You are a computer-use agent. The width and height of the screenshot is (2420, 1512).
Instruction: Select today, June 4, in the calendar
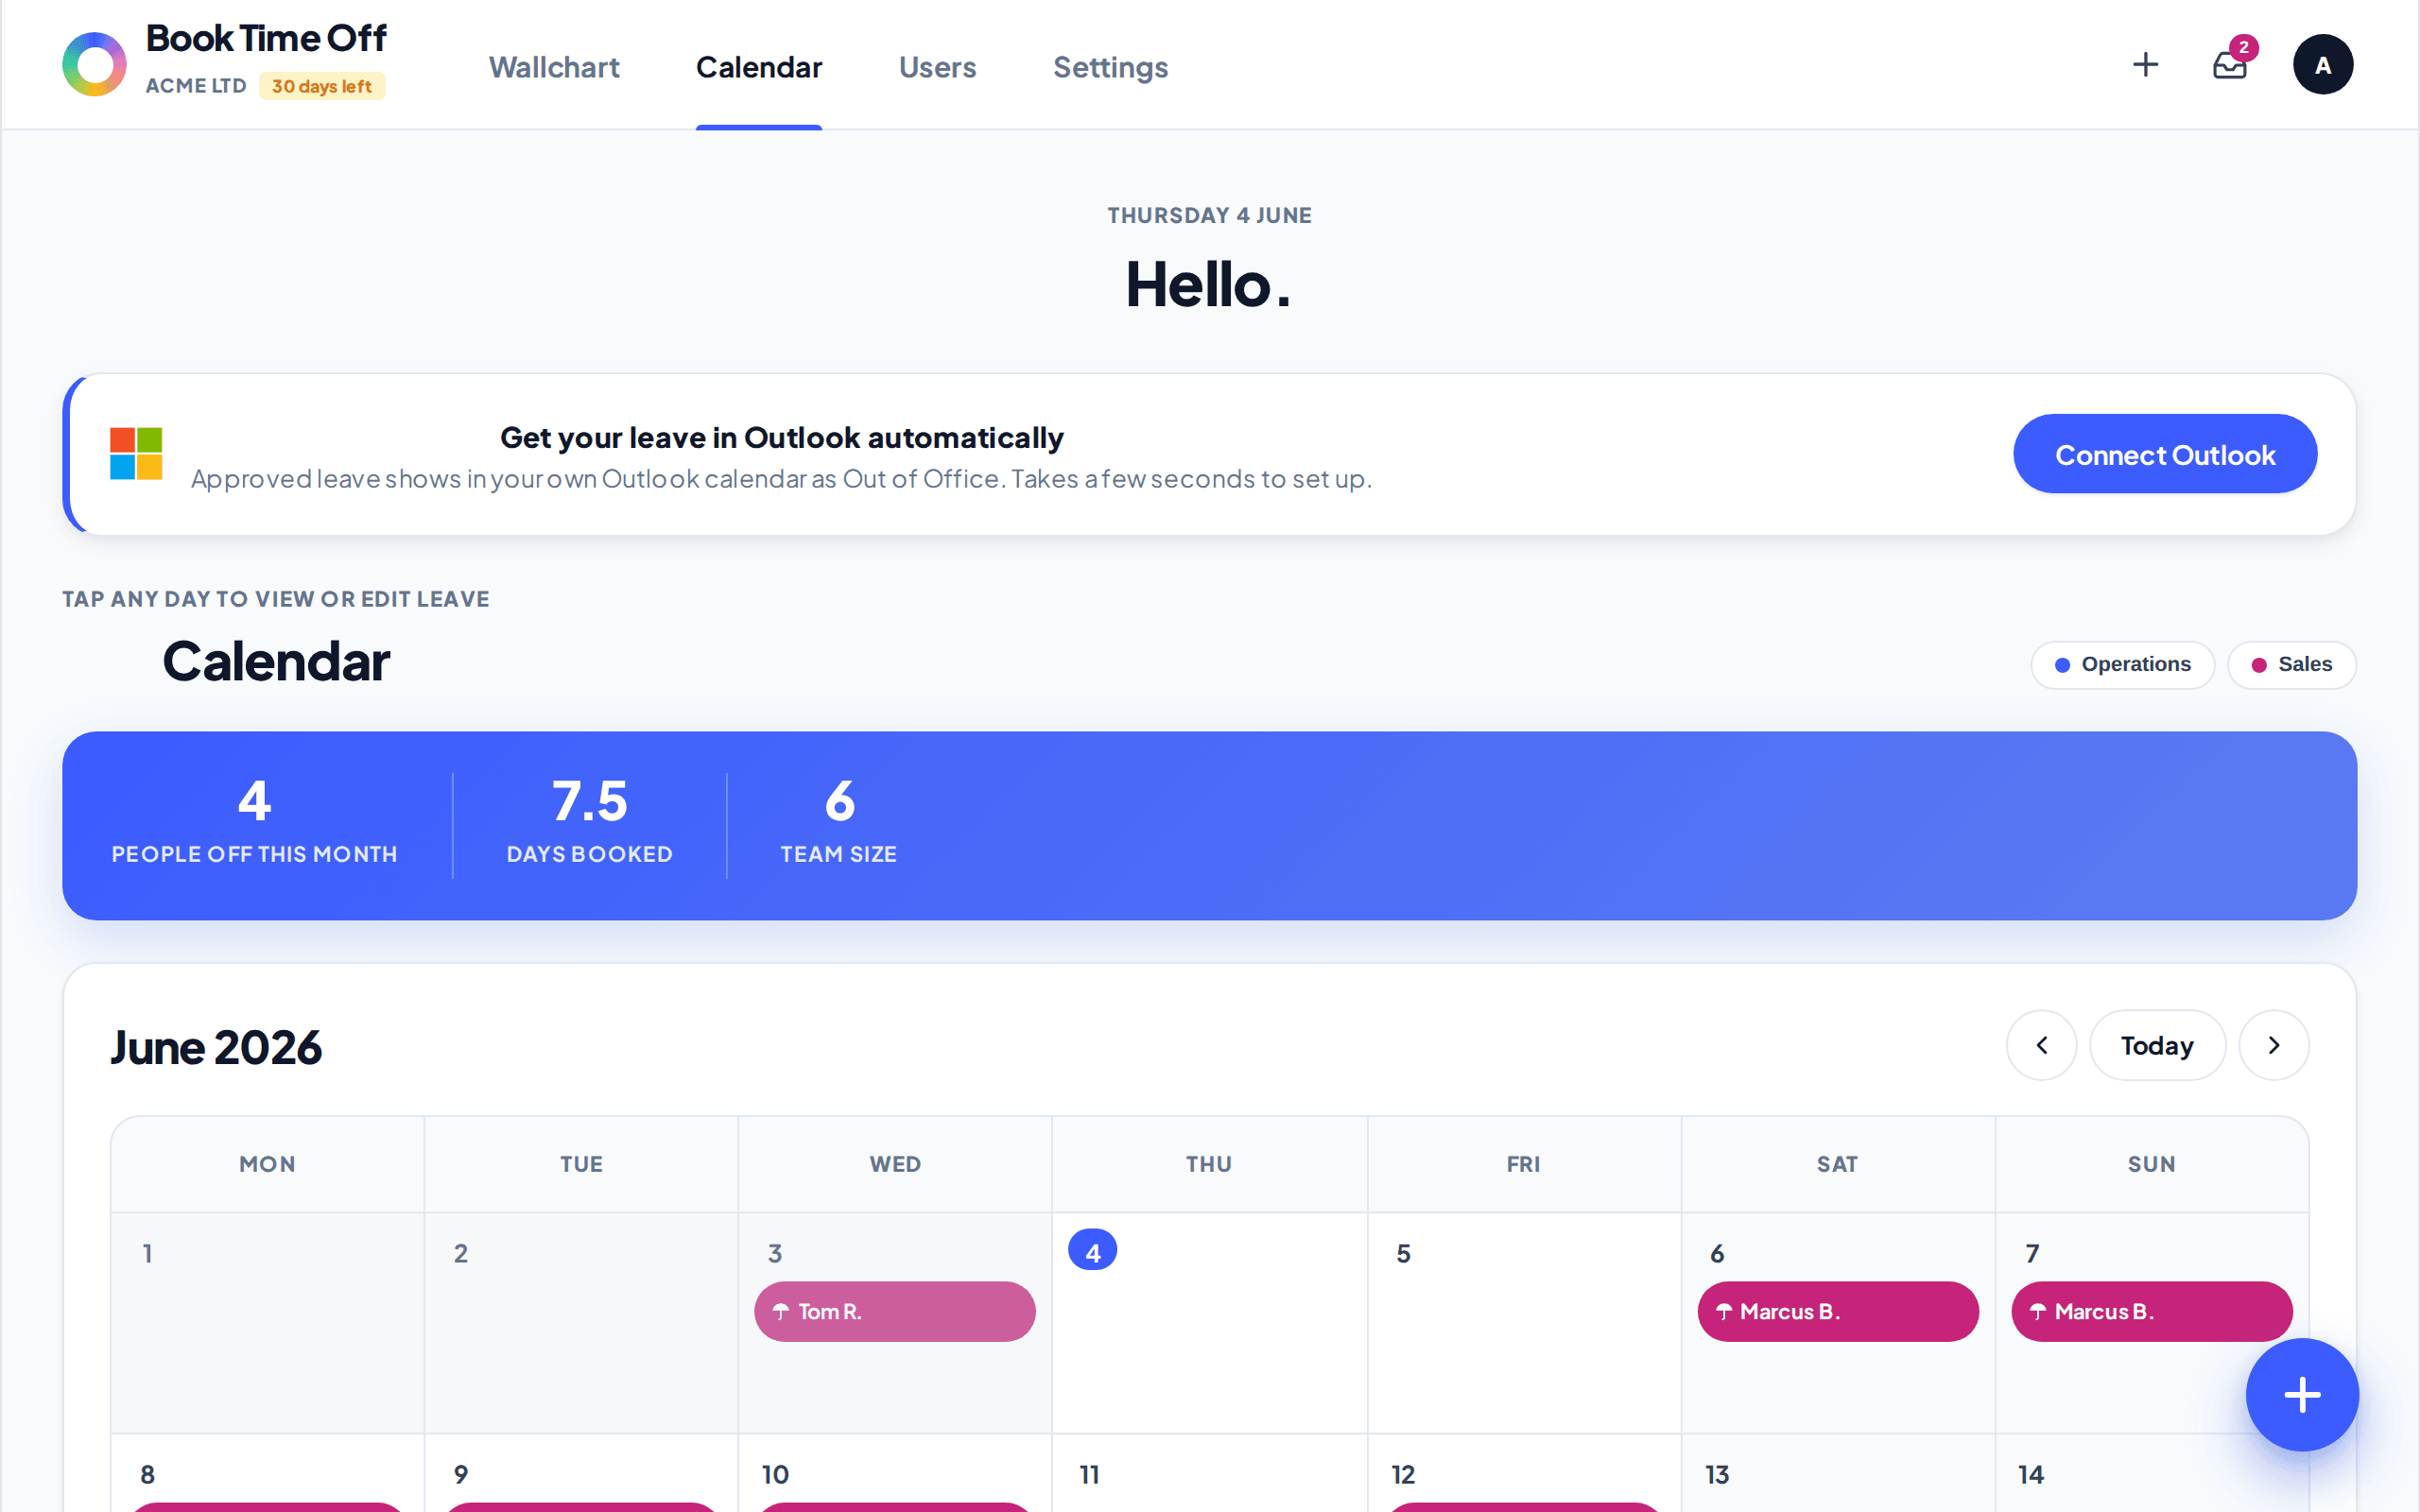(1209, 1322)
